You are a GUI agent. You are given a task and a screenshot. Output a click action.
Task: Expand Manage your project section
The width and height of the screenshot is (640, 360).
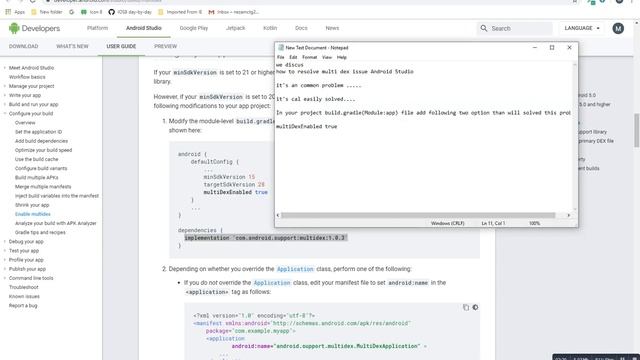pyautogui.click(x=5, y=86)
